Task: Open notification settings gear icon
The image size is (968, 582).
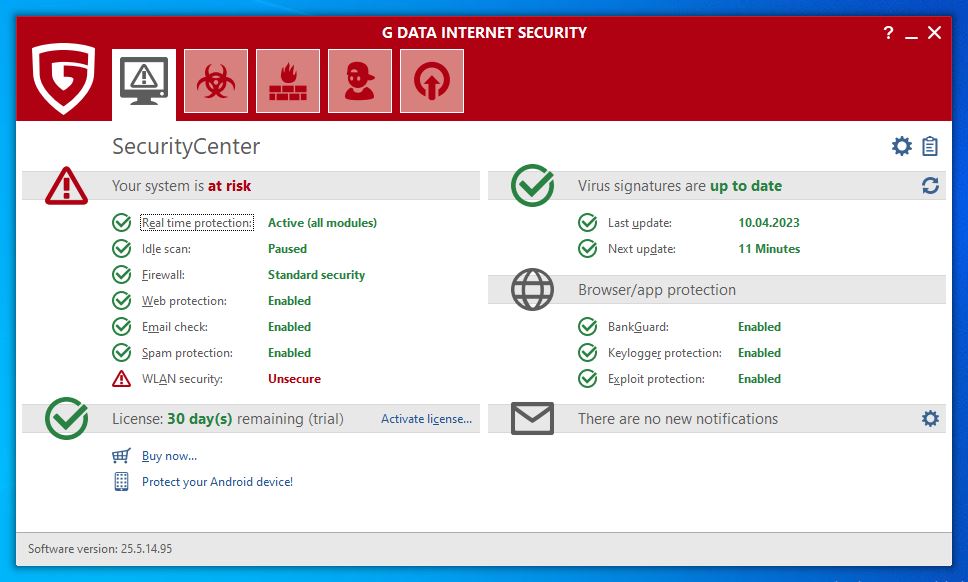Action: click(x=930, y=418)
